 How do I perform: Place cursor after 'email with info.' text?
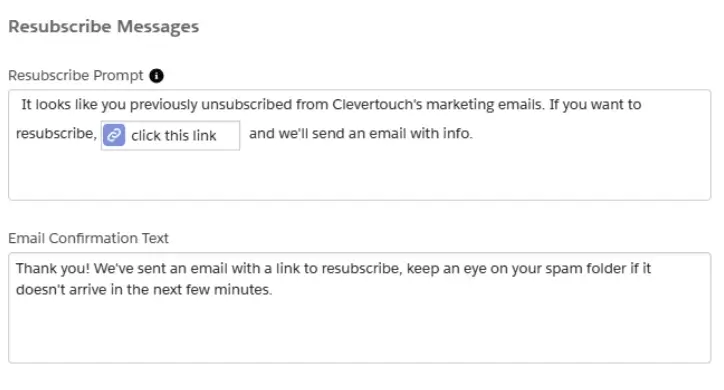(474, 133)
